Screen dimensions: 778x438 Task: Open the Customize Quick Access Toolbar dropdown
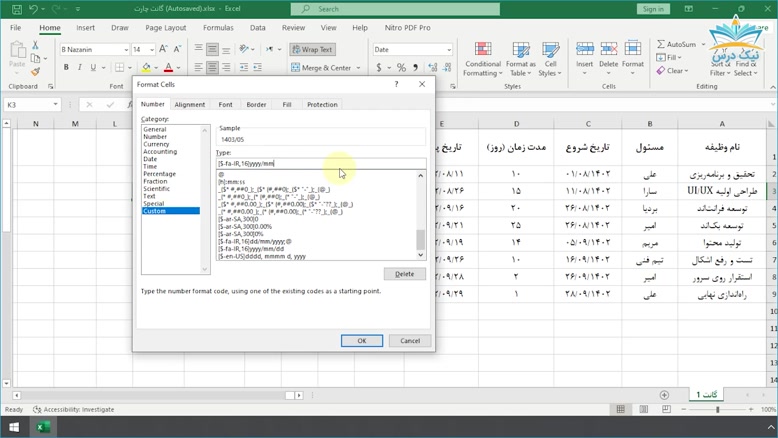point(78,9)
